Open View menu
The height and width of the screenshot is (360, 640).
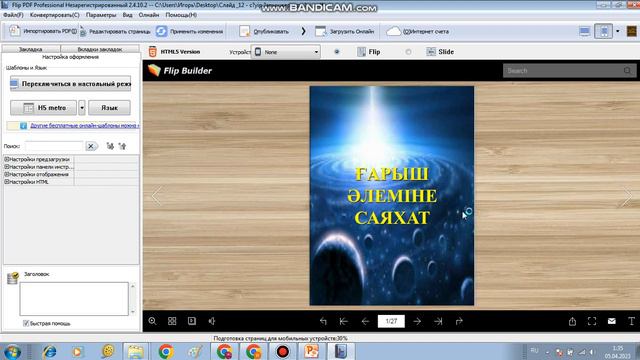pos(127,15)
